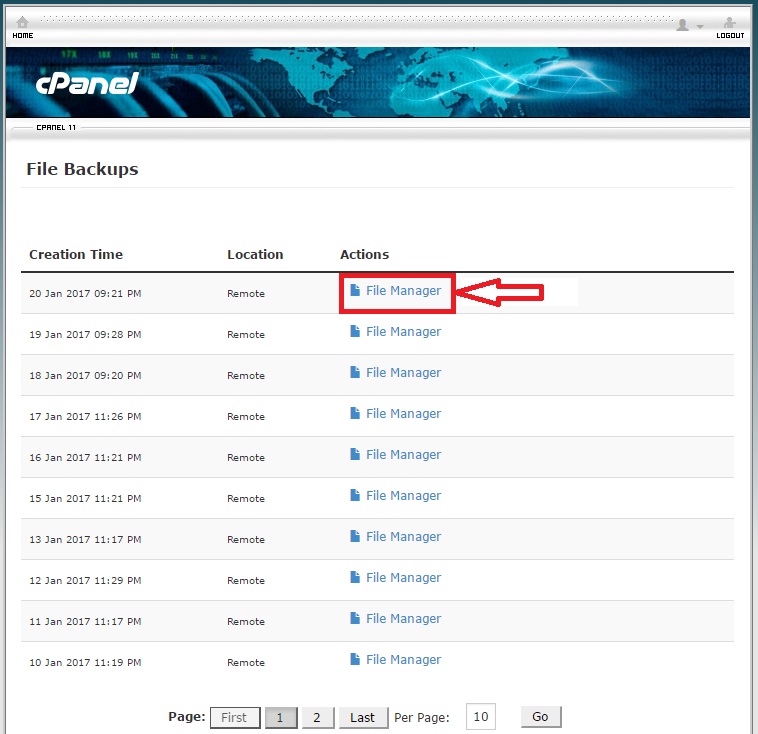Click the Last page button
758x734 pixels.
(363, 718)
